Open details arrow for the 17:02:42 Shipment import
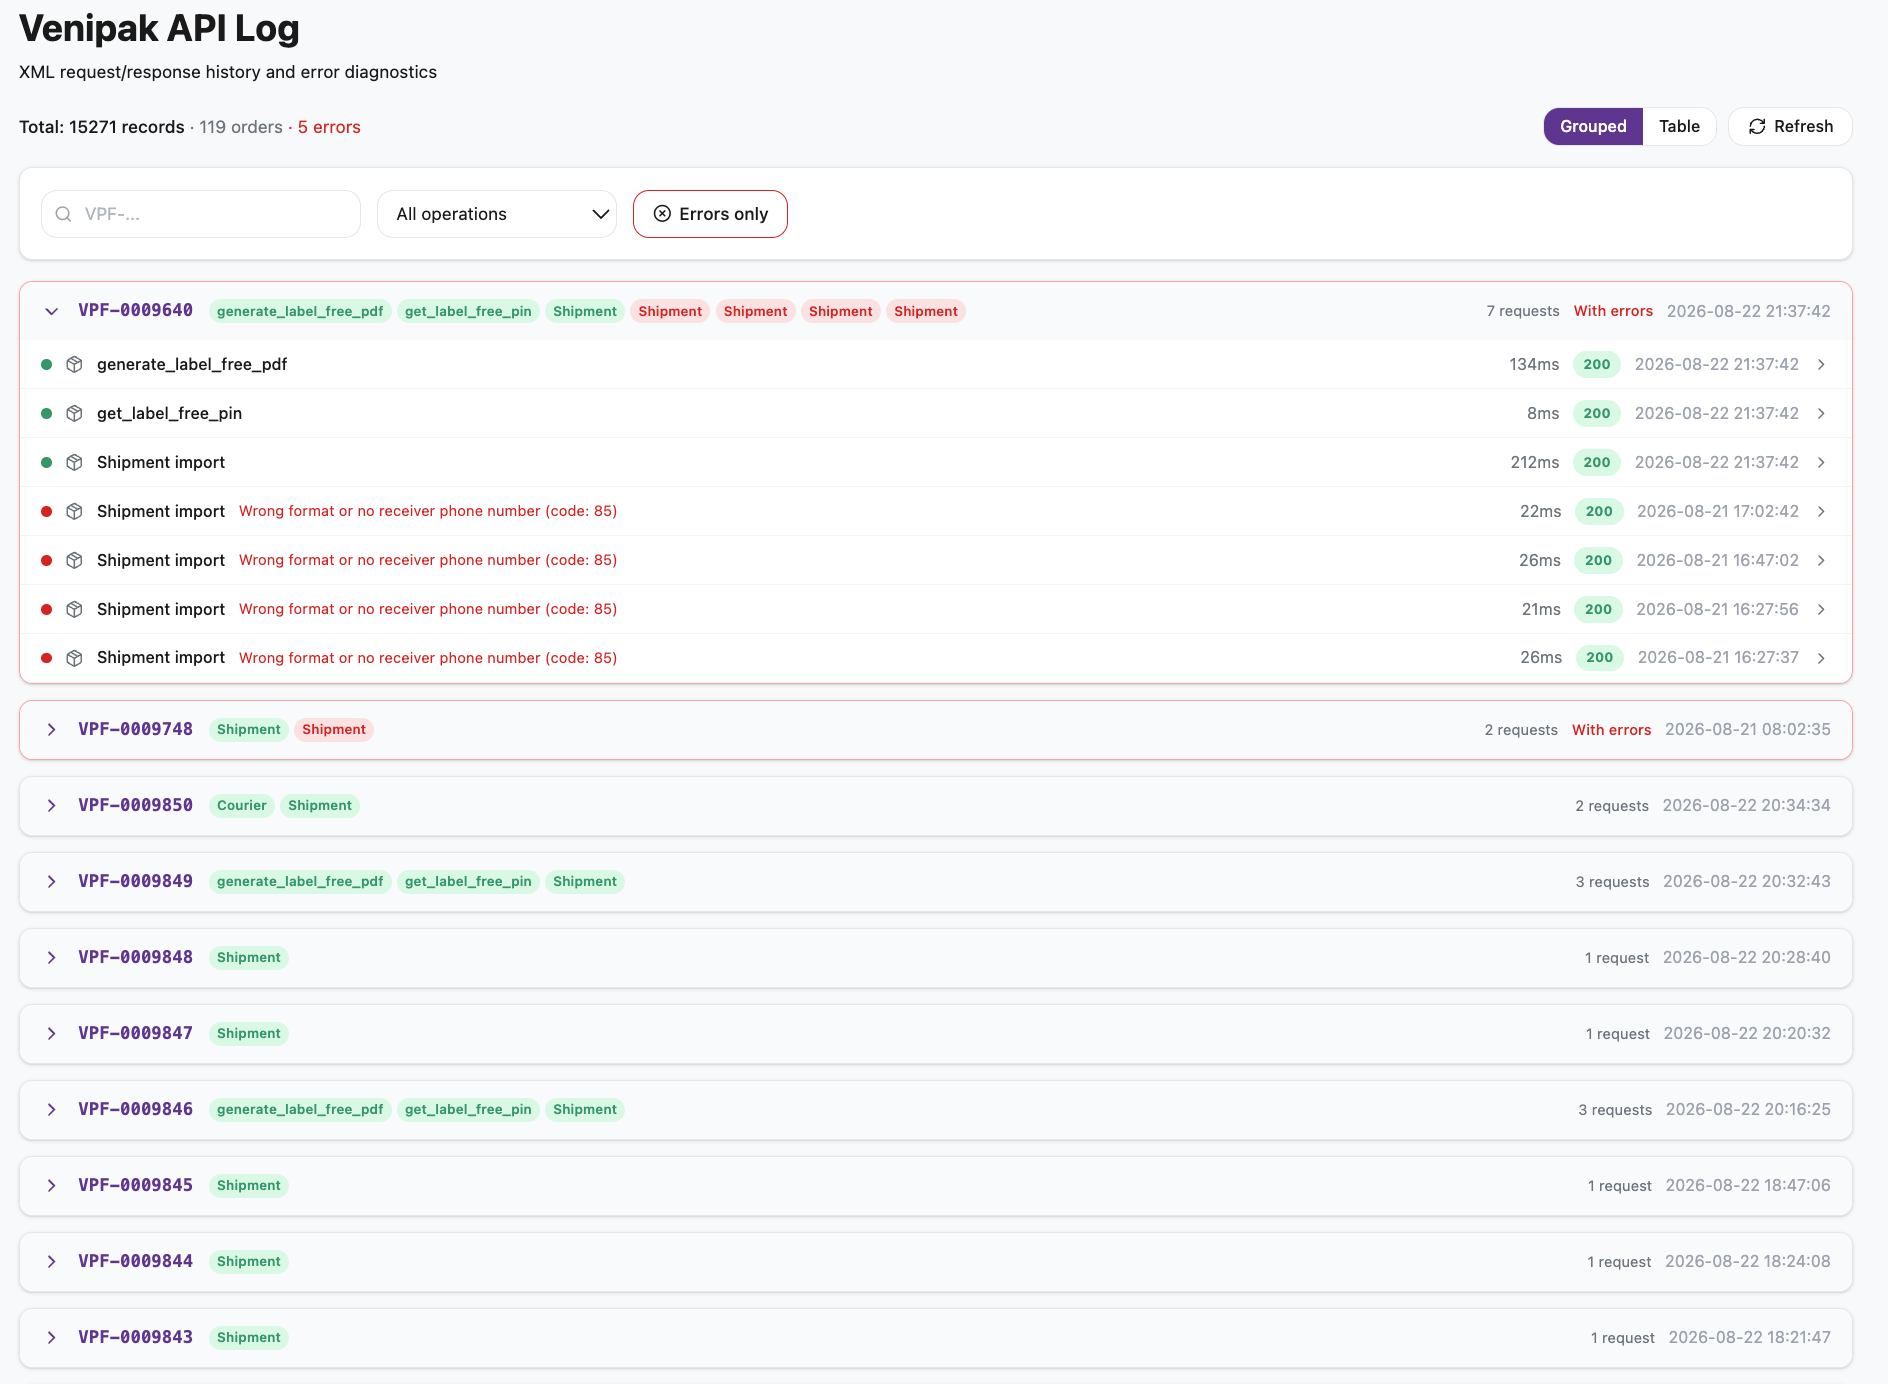Screen dimensions: 1888x1384 click(x=1821, y=511)
